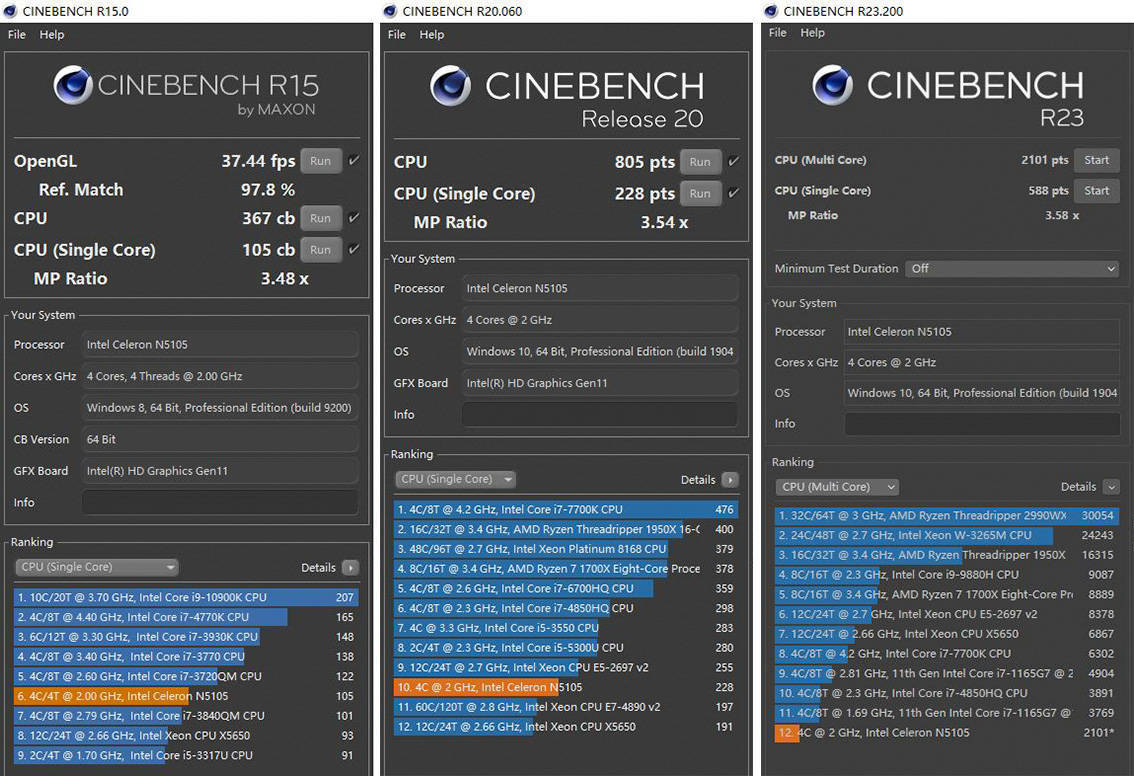Click GFX Board field in R20
Image resolution: width=1134 pixels, height=776 pixels.
[600, 383]
